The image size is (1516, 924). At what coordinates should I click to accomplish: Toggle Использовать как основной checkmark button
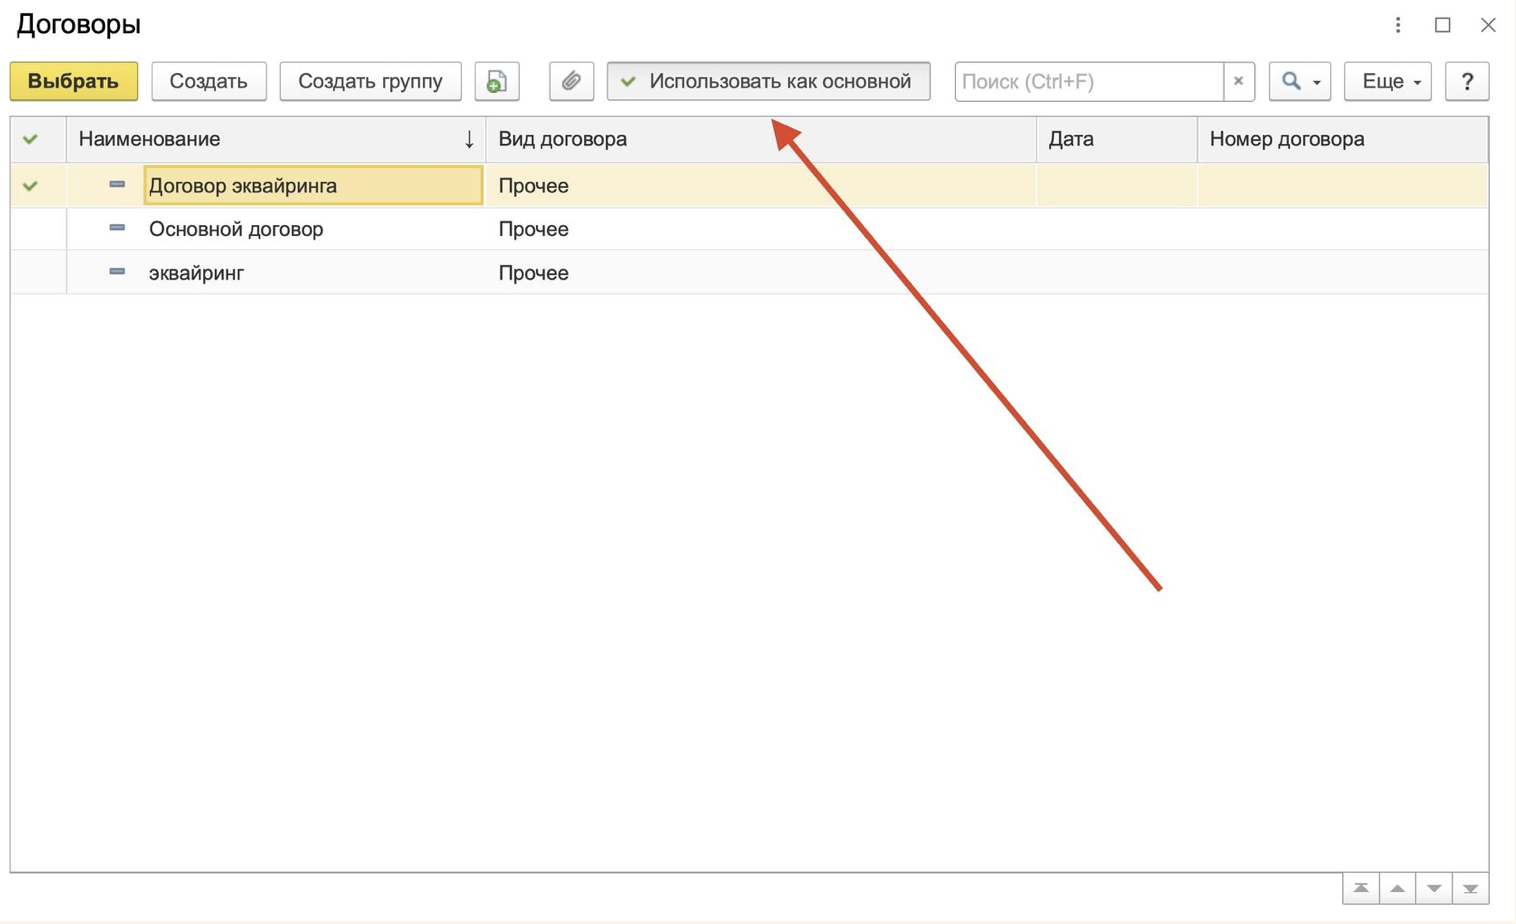768,81
